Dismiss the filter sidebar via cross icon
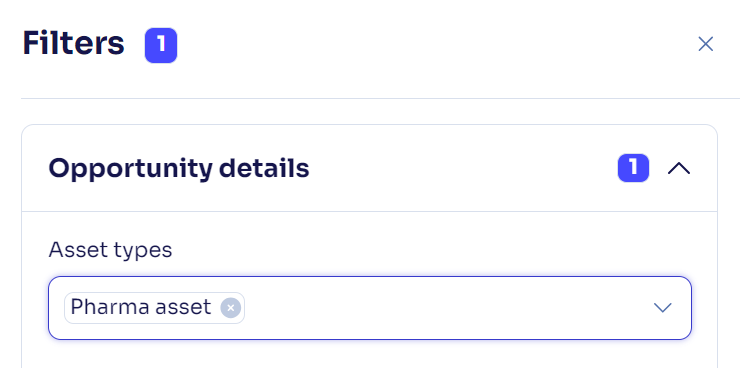 point(705,44)
